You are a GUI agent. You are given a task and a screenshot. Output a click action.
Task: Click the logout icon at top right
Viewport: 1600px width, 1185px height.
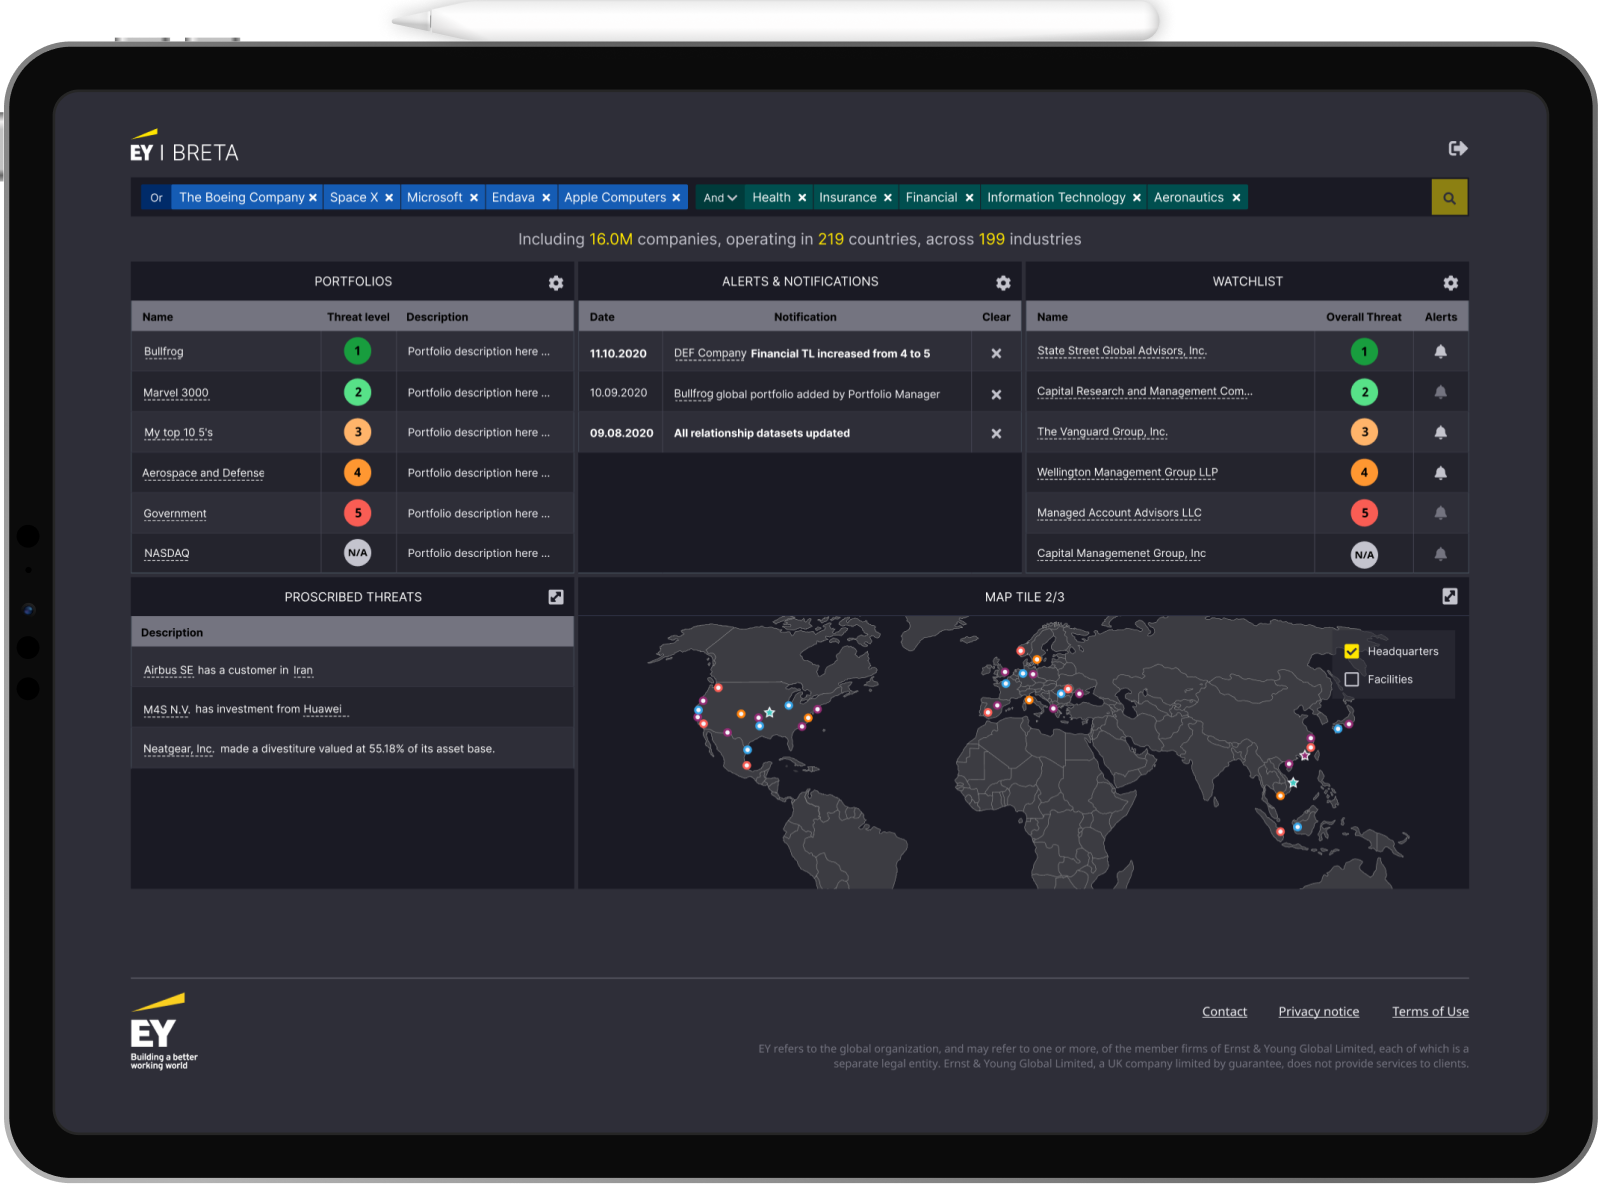tap(1457, 149)
